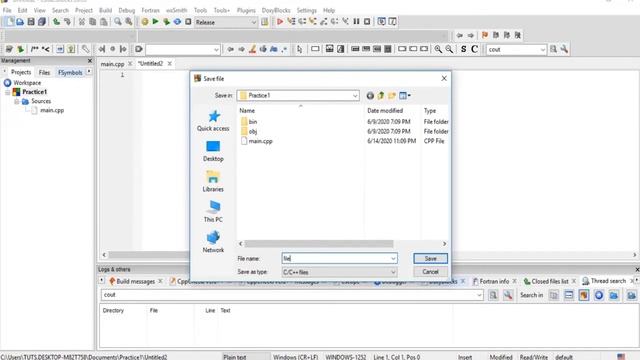640x360 pixels.
Task: Click the bold S toolbar icon
Action: (x=463, y=49)
